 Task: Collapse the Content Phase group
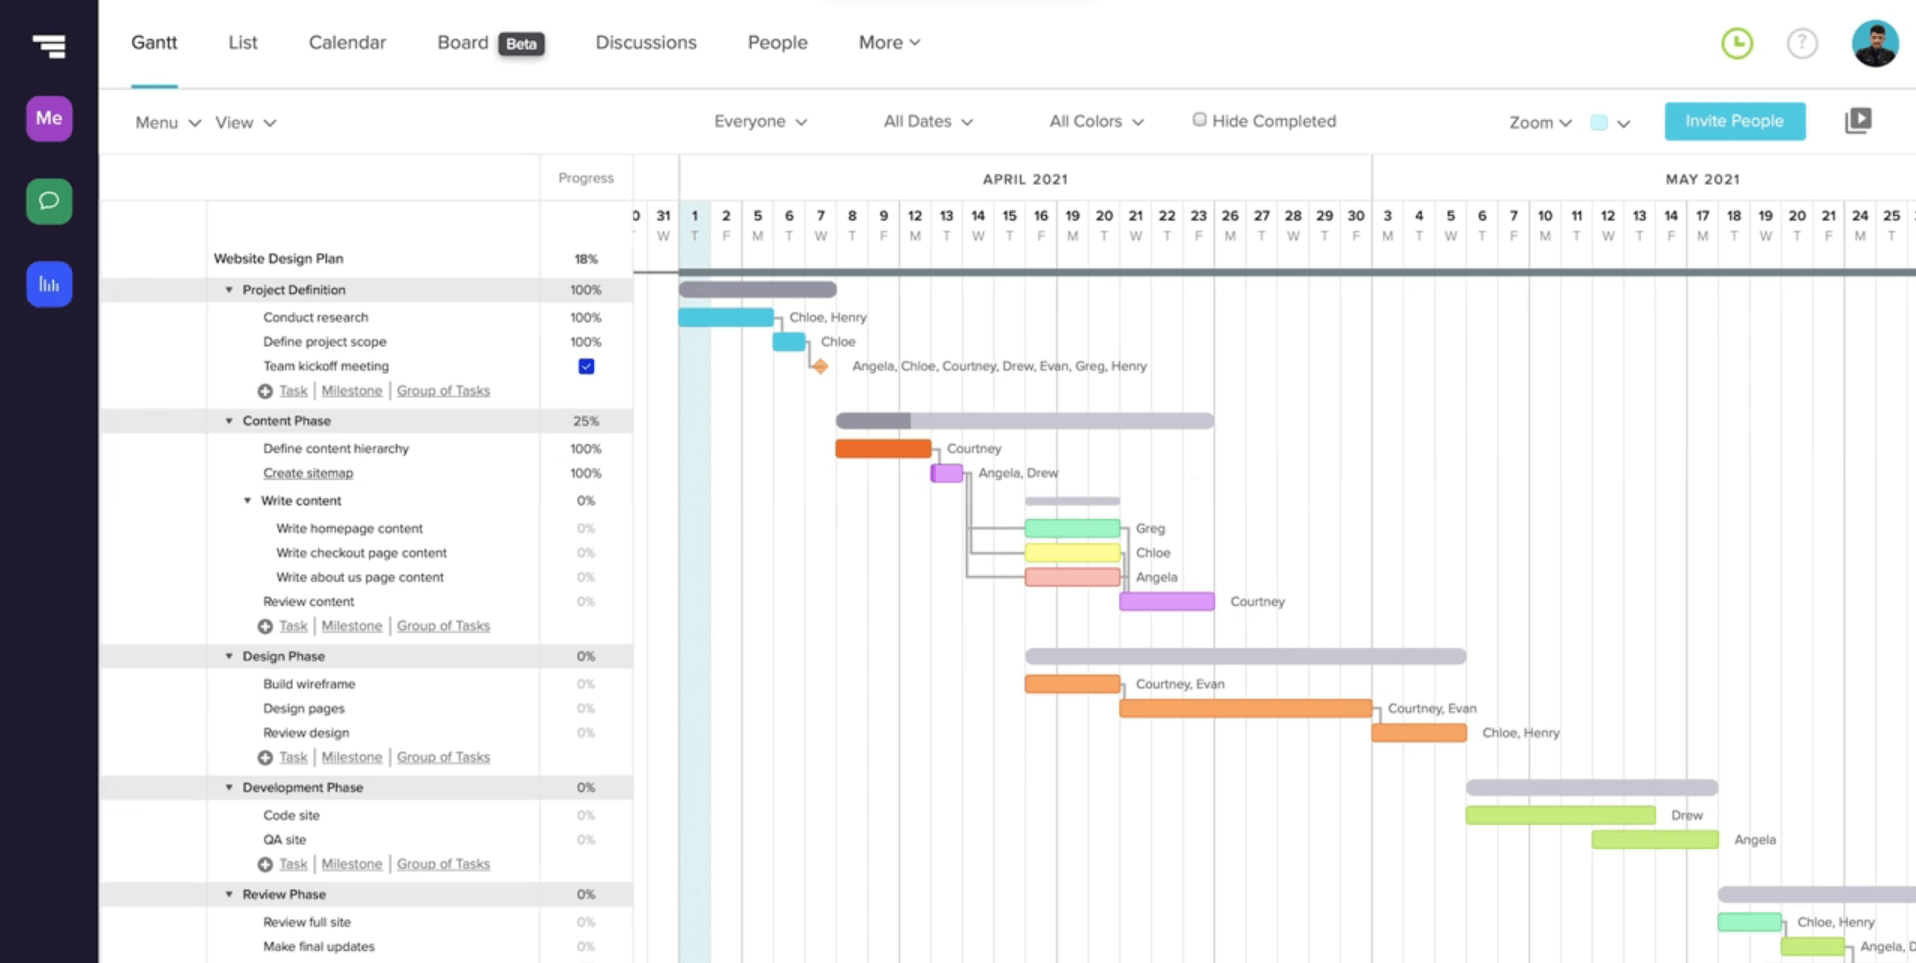tap(229, 421)
